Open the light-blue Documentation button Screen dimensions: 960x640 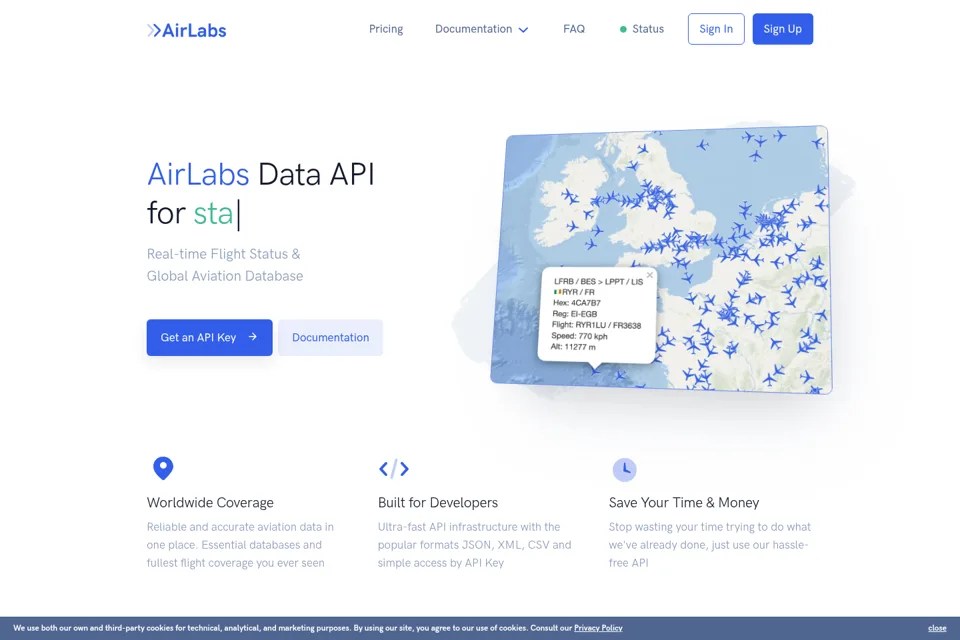(331, 337)
